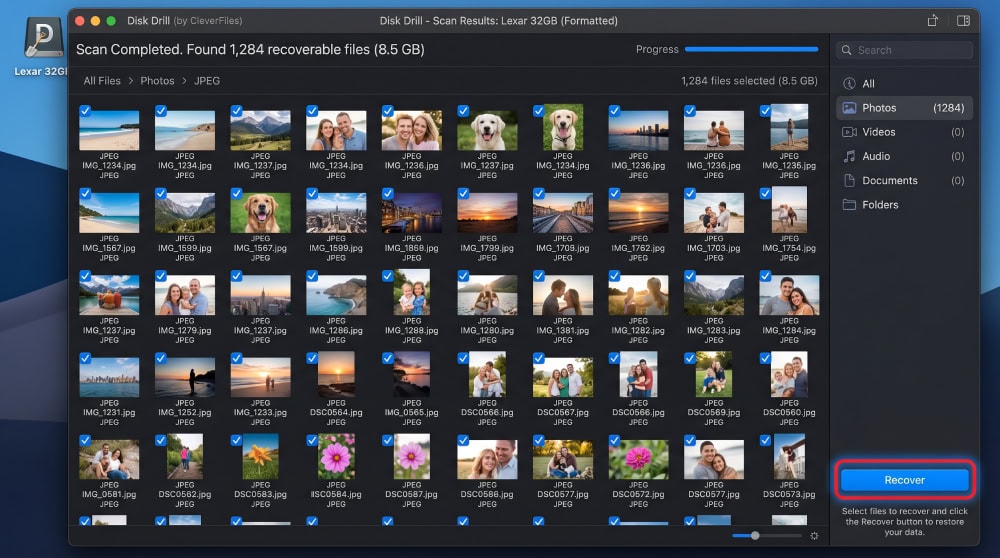Select the Photos (1284) category
The width and height of the screenshot is (1000, 558).
904,108
